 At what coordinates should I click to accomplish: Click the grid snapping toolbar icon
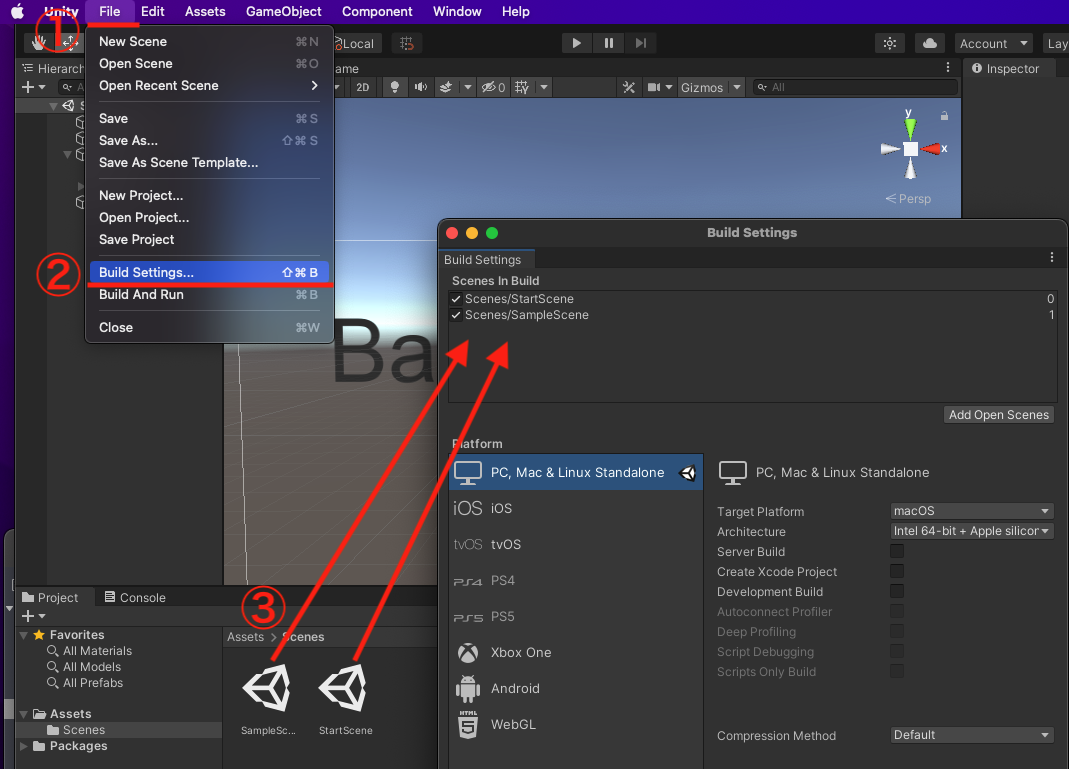tap(407, 43)
